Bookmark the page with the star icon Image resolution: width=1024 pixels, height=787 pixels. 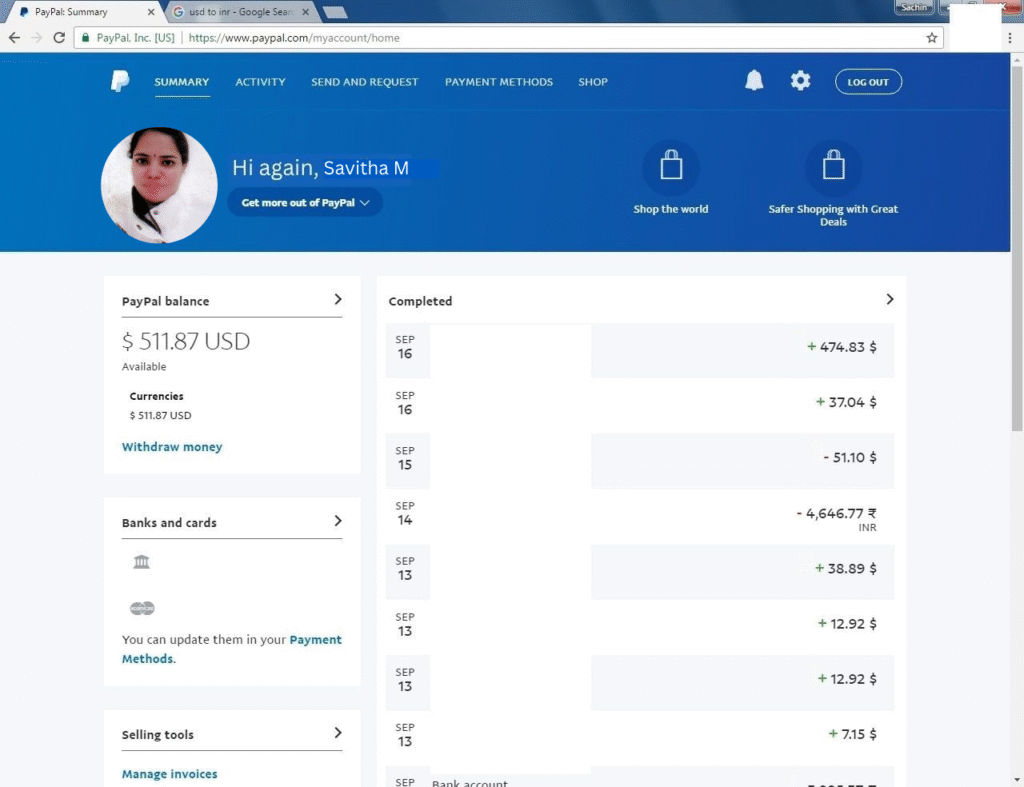932,38
